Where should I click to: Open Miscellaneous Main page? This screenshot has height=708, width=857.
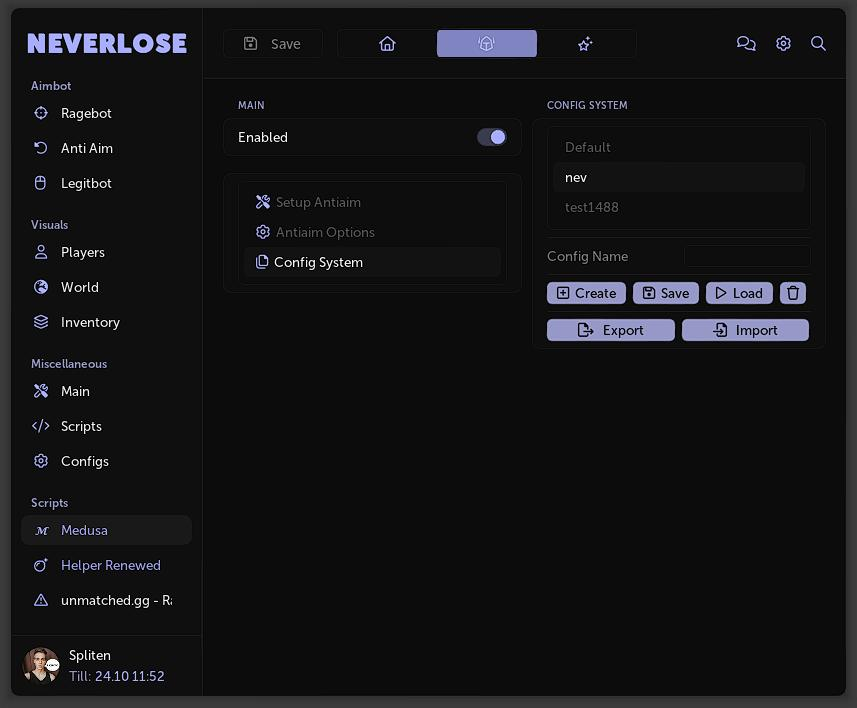pyautogui.click(x=107, y=391)
